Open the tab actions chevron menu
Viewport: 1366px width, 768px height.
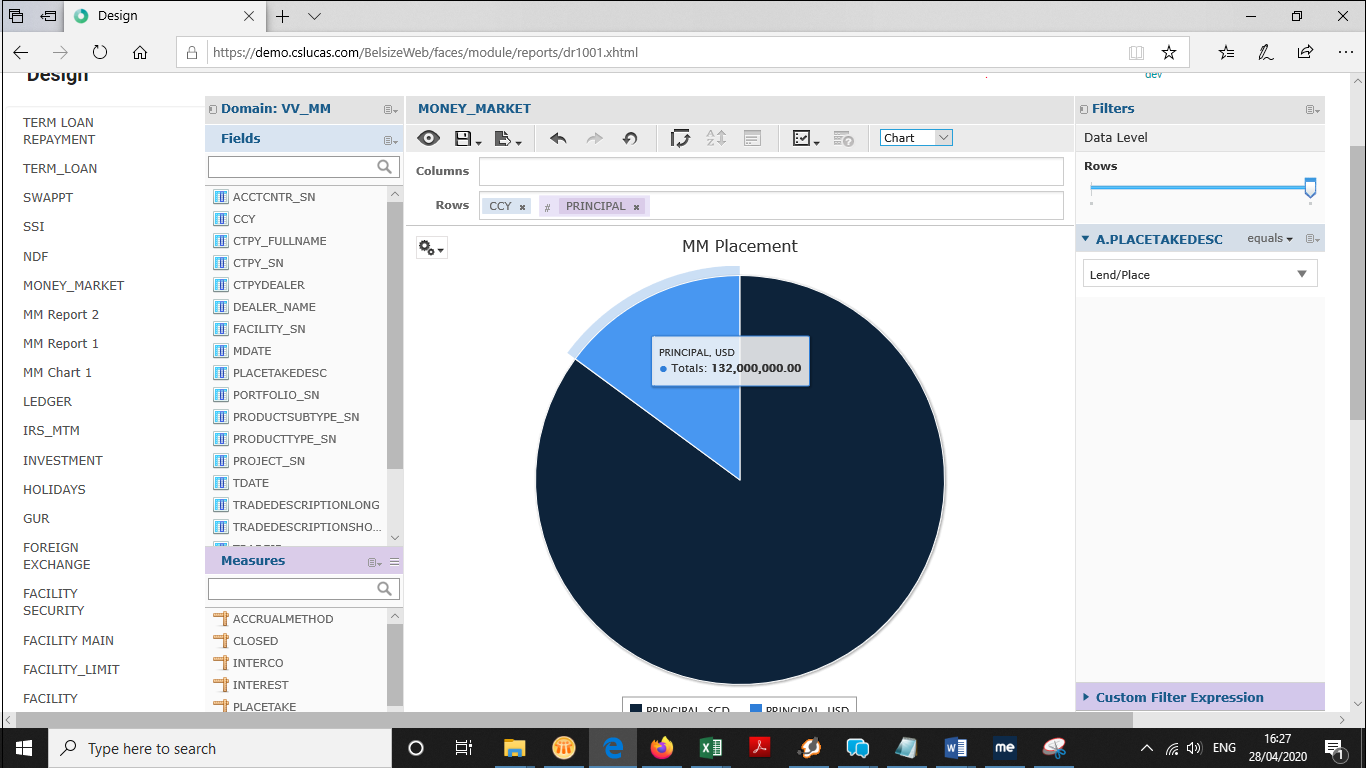click(x=314, y=16)
